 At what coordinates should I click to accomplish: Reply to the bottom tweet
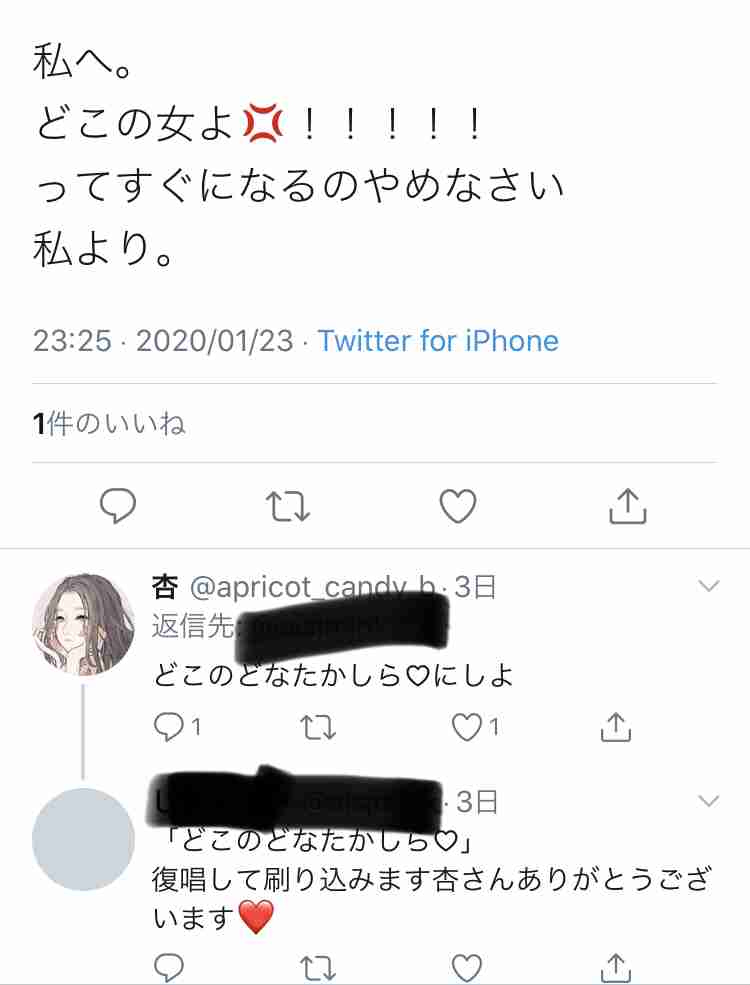168,968
